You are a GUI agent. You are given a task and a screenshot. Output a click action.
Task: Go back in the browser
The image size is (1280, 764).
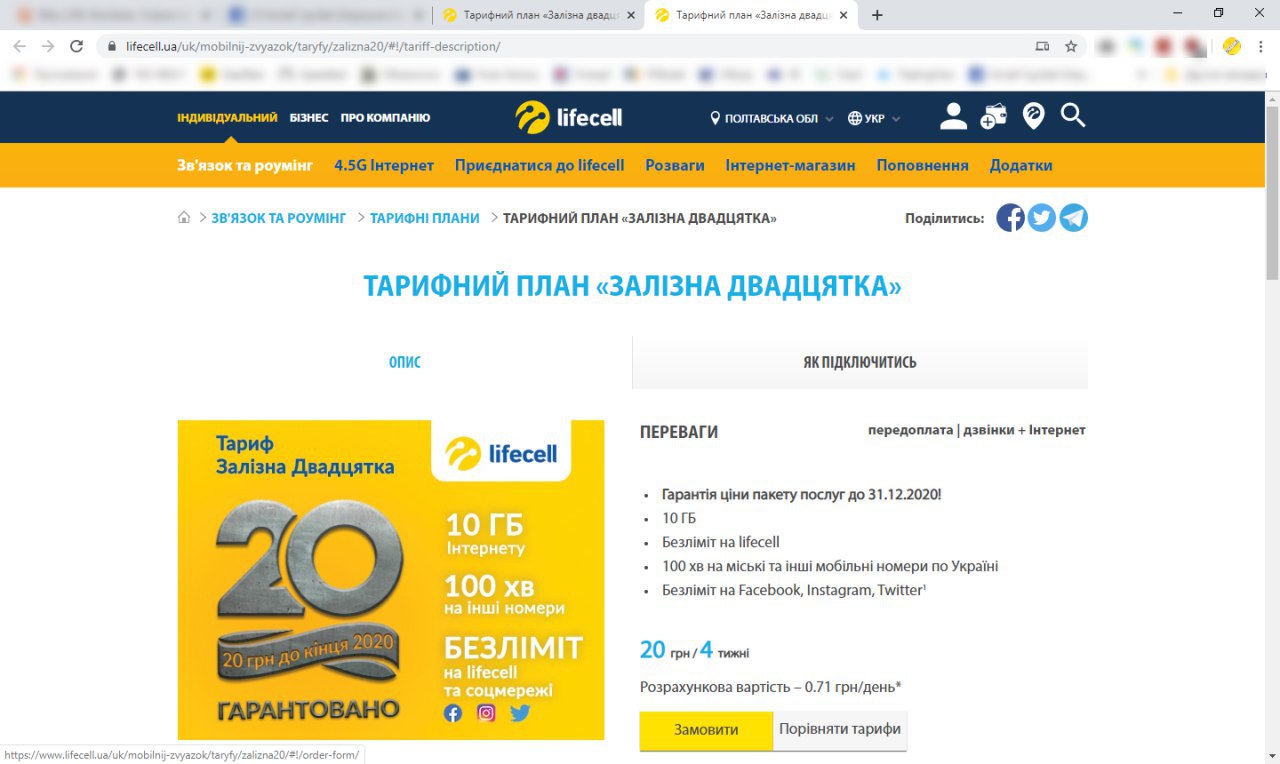(x=20, y=46)
